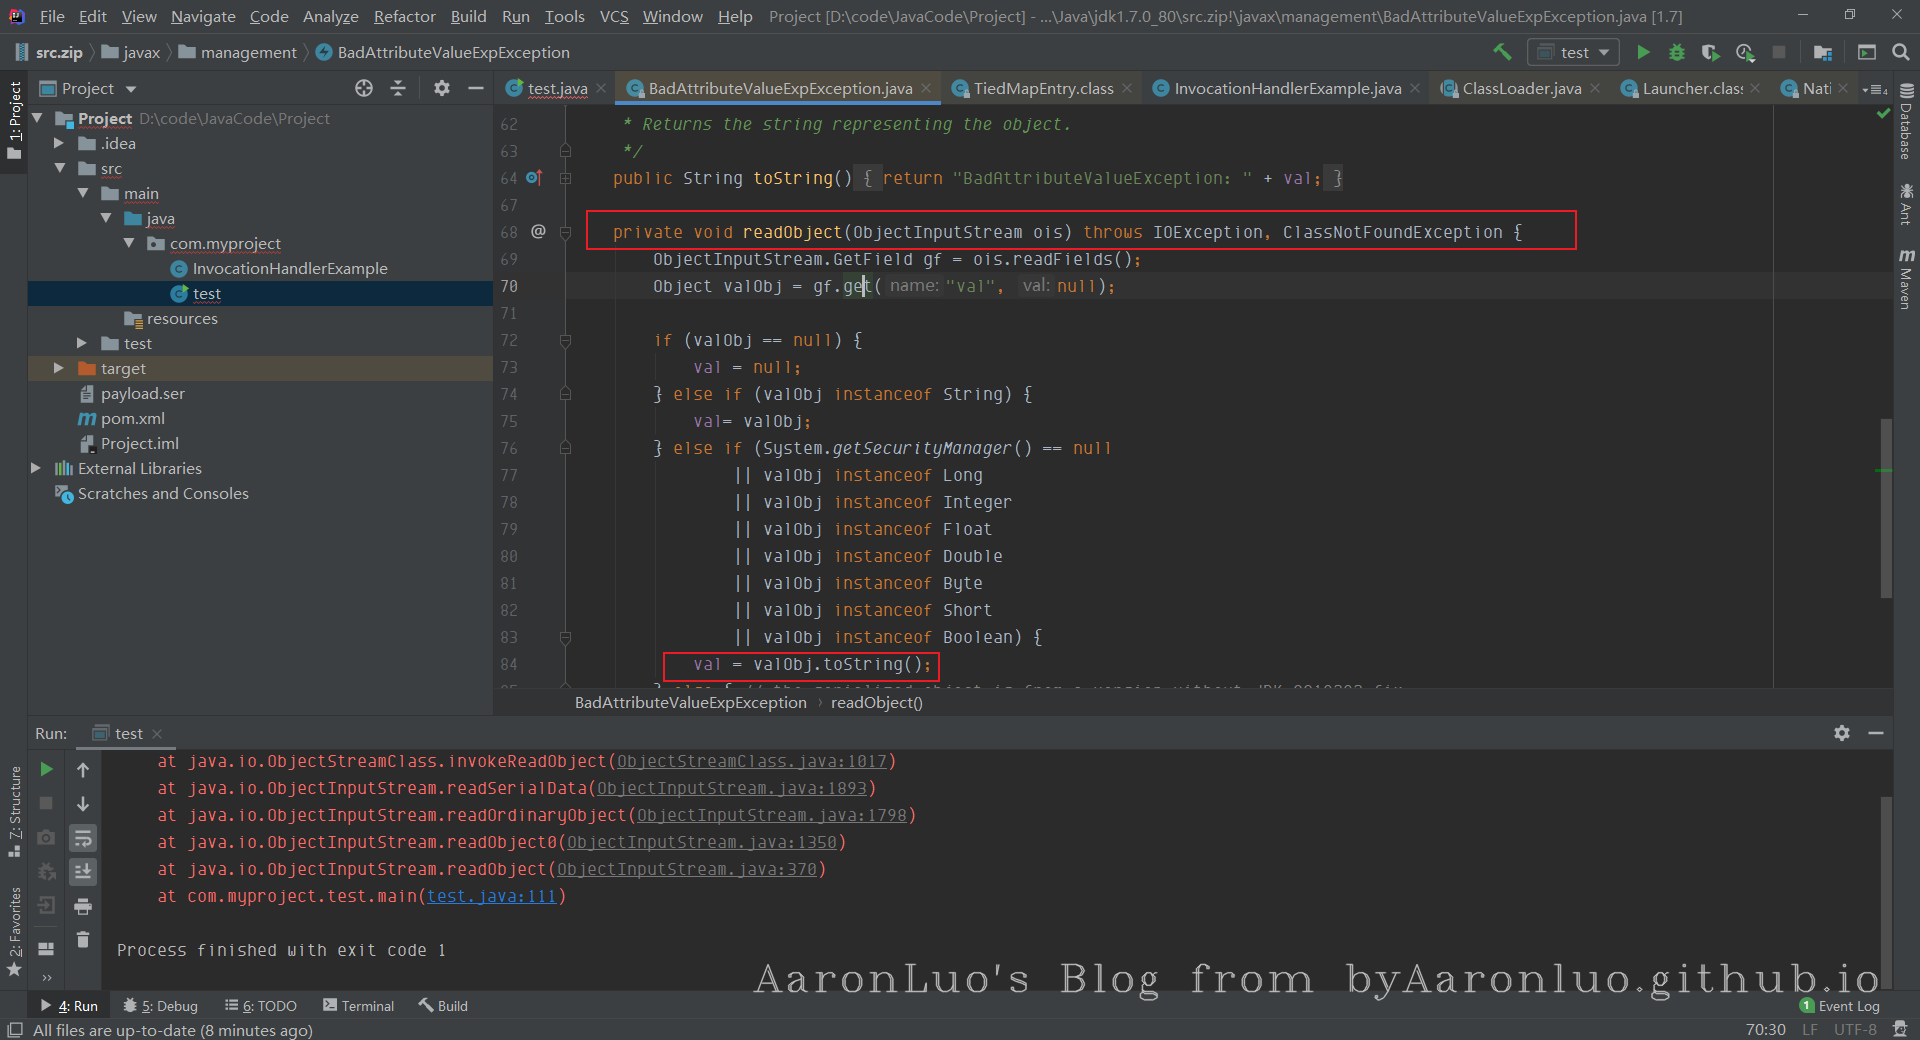
Task: Start debugging with the Debug bug icon
Action: [1677, 52]
